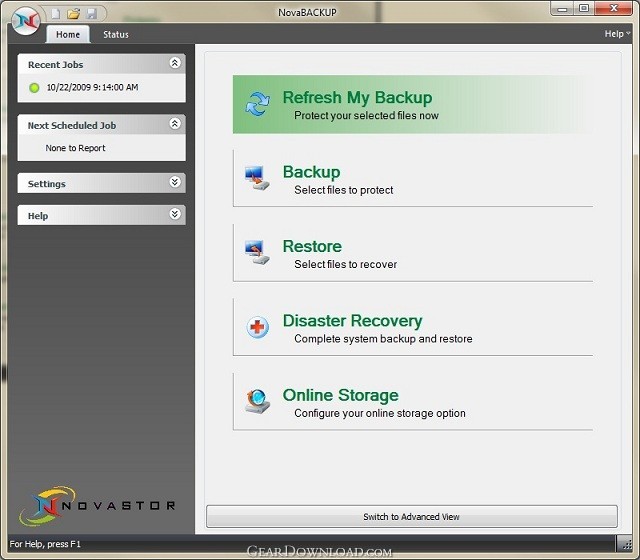The width and height of the screenshot is (640, 560).
Task: Click the Restore drive-to-computer icon
Action: click(x=257, y=252)
